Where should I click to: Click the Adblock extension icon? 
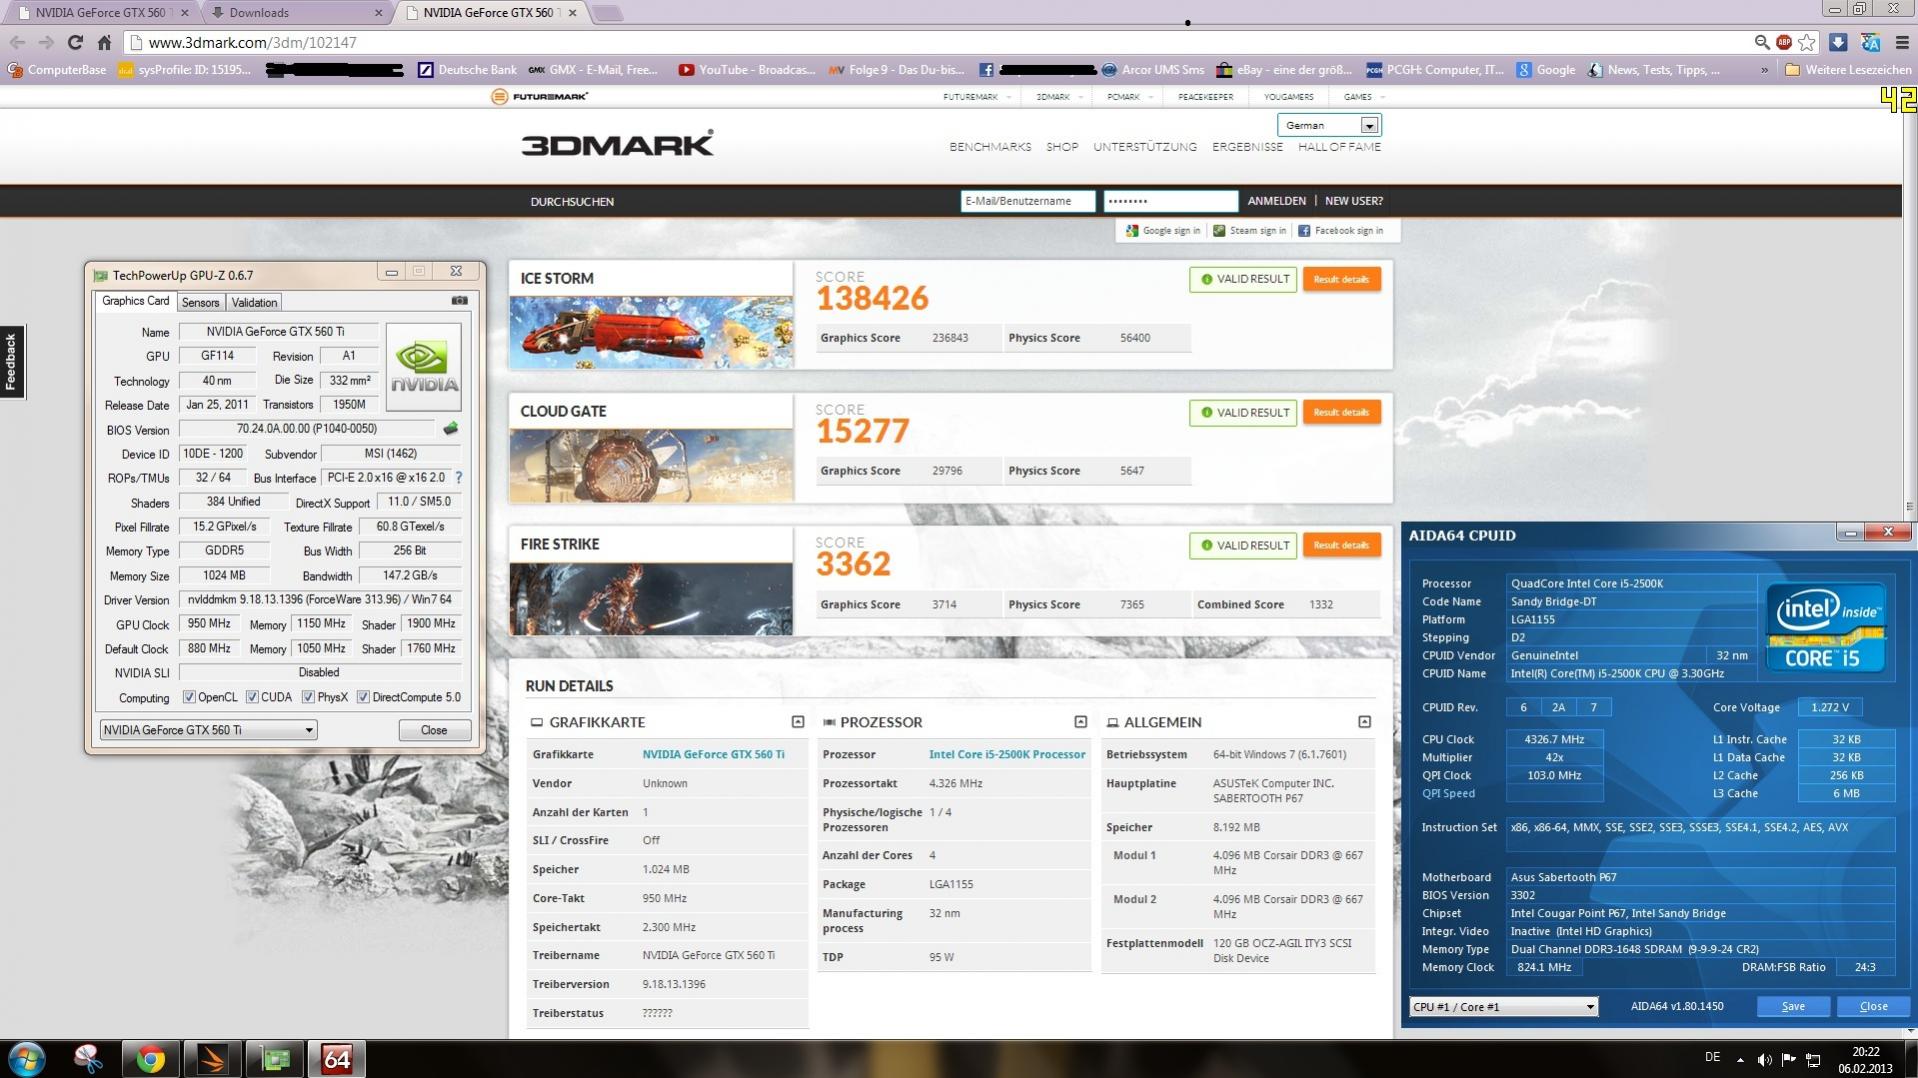[1784, 42]
